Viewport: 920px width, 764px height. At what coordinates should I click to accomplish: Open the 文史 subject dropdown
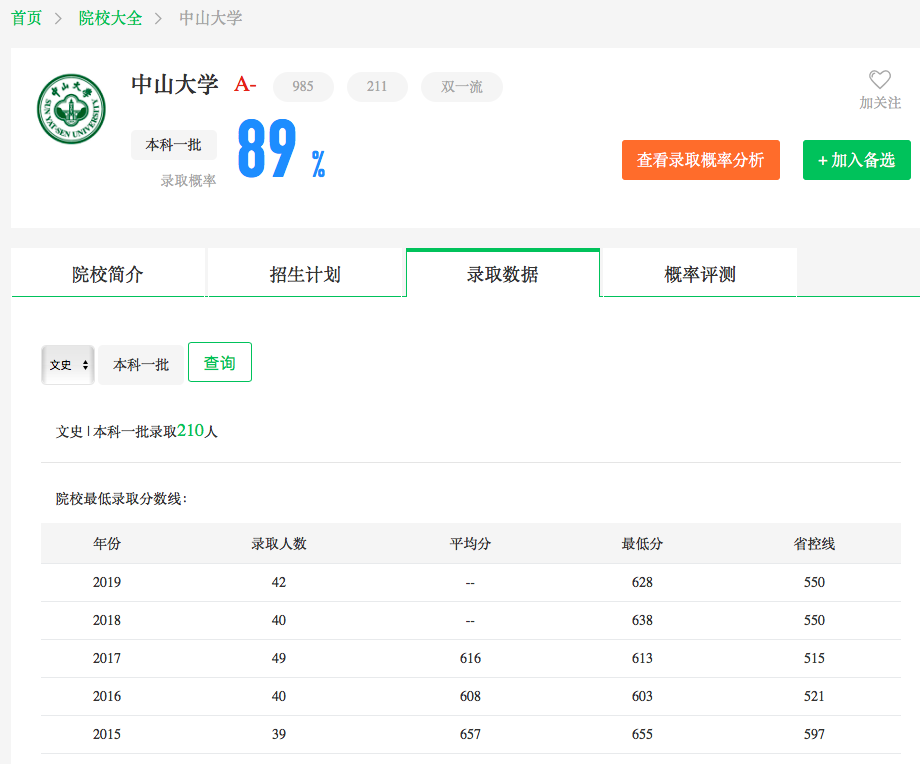click(68, 365)
